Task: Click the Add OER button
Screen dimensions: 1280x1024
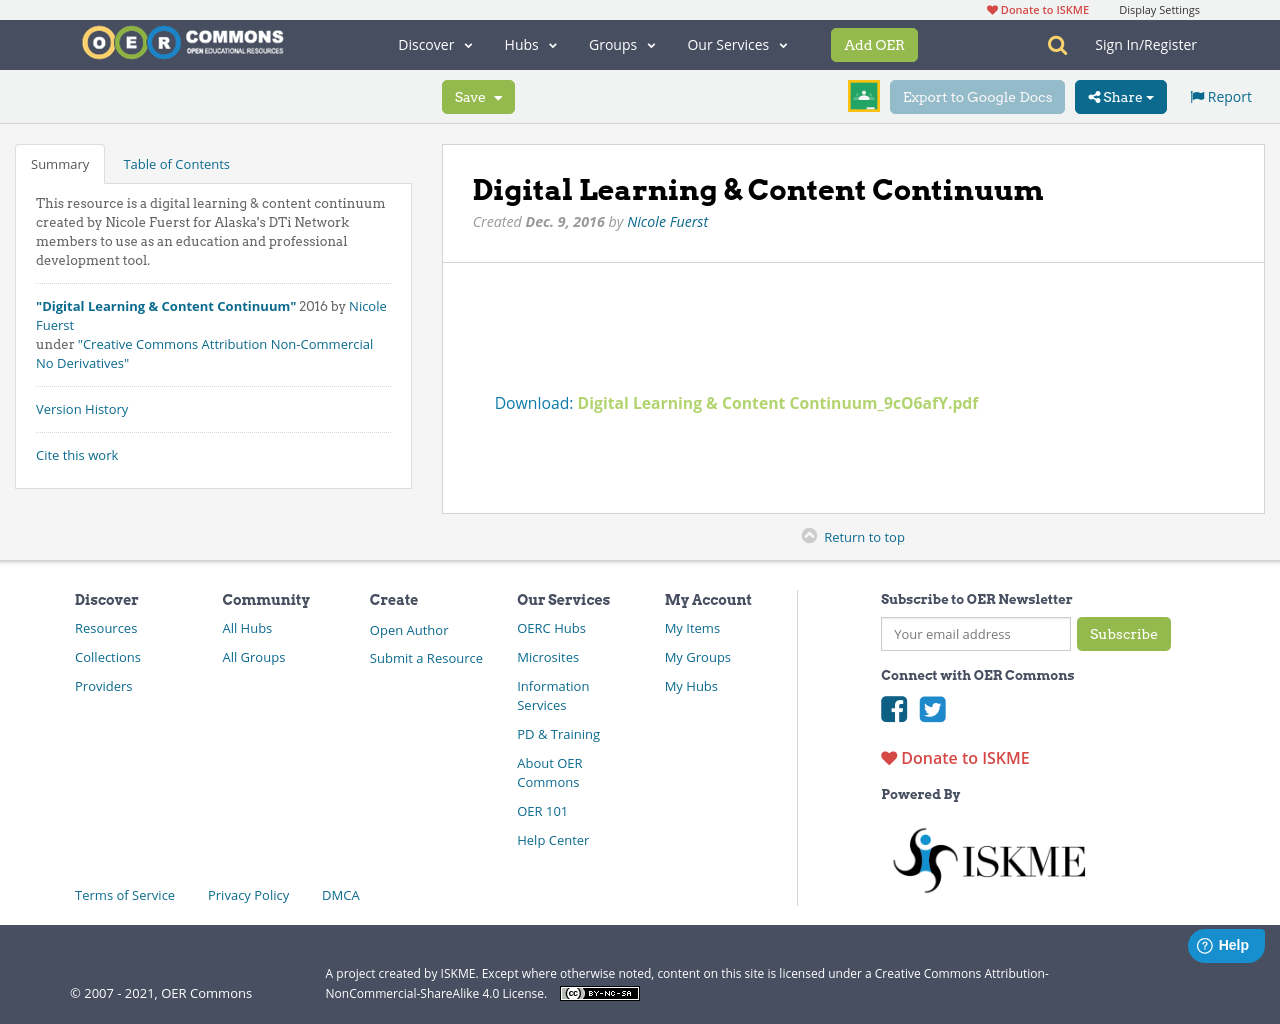Action: tap(873, 44)
